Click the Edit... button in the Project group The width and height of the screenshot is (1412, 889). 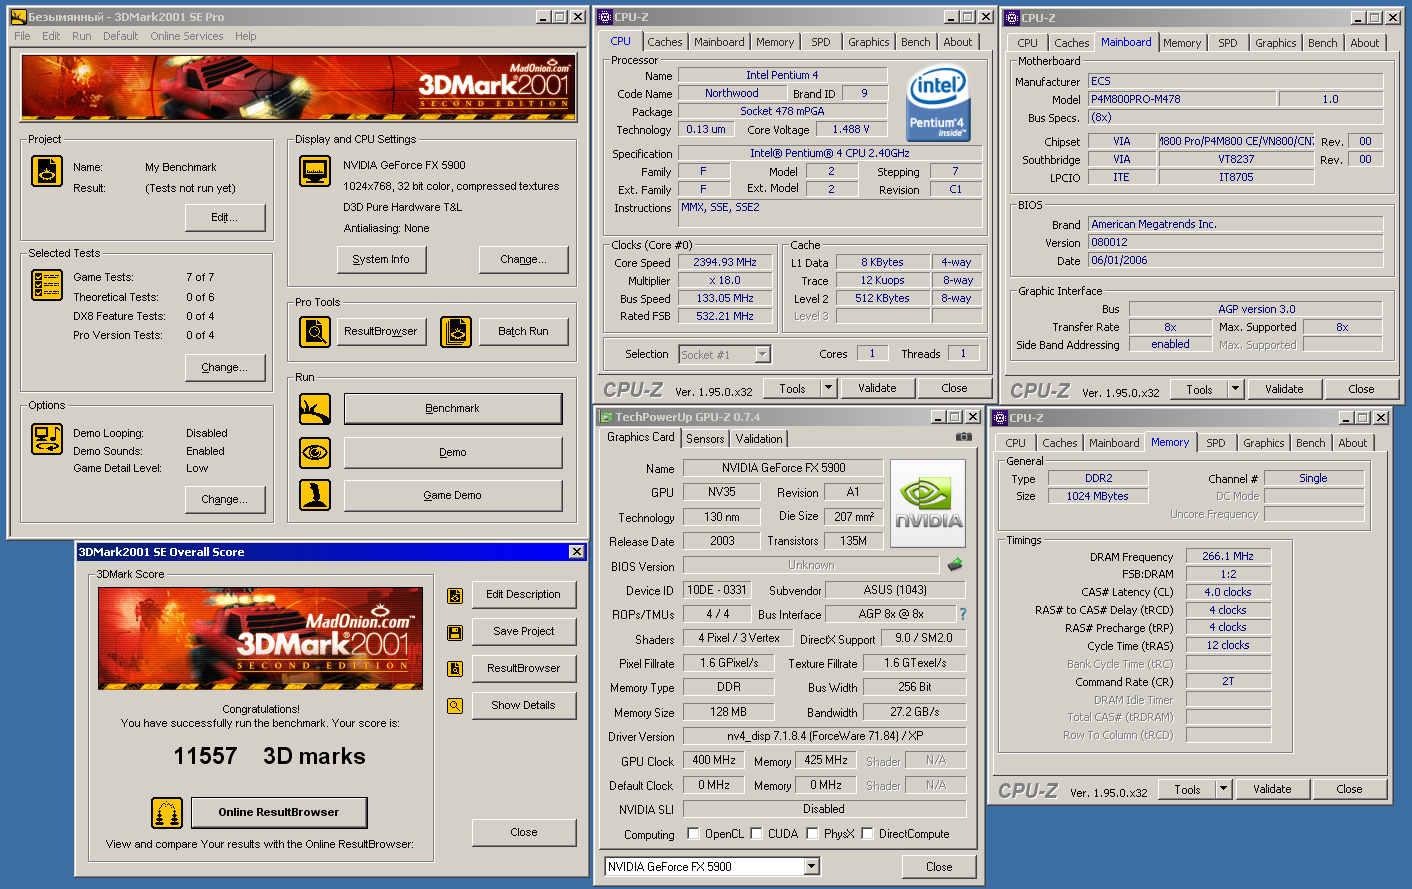pyautogui.click(x=225, y=217)
